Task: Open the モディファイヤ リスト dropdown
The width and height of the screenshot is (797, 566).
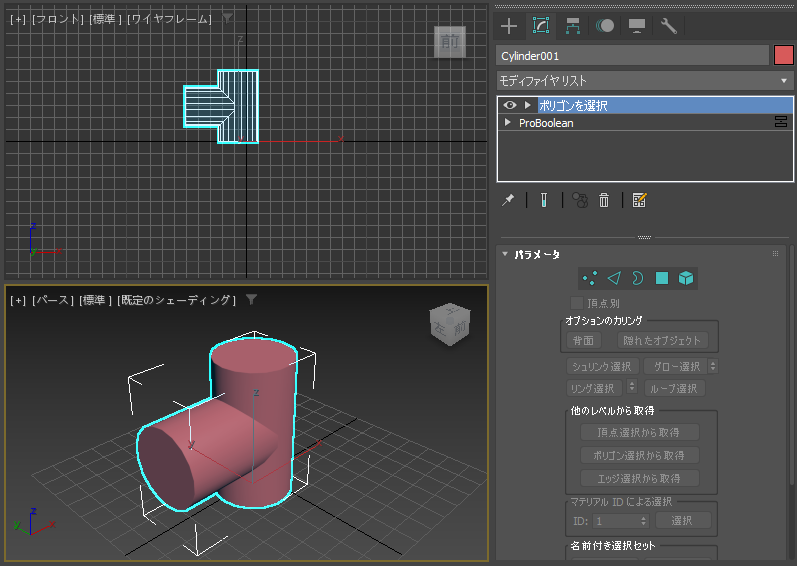Action: pos(645,81)
